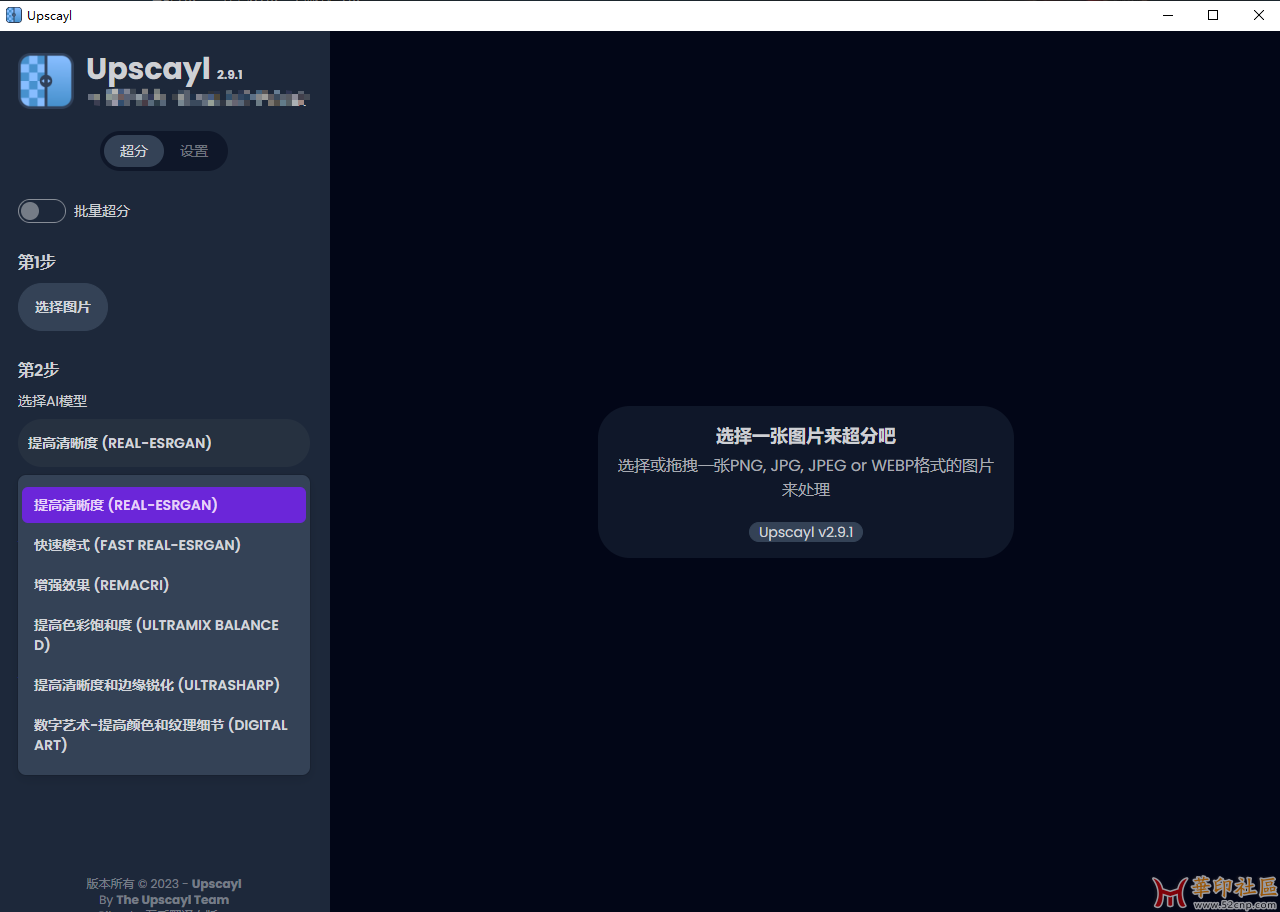Click The Upscayl Team footer link
Image resolution: width=1280 pixels, height=912 pixels.
[x=172, y=899]
